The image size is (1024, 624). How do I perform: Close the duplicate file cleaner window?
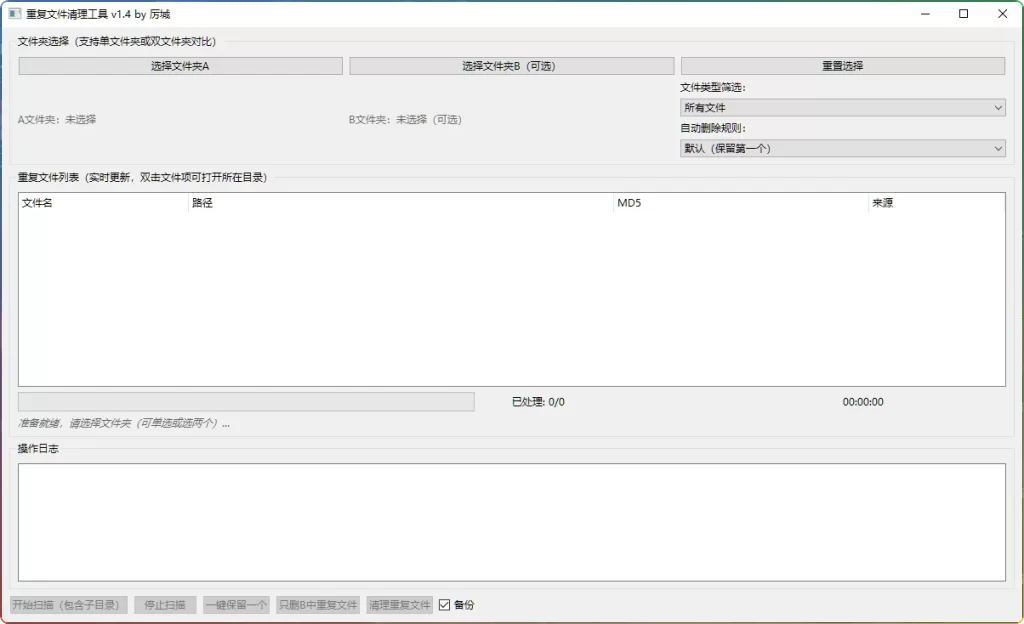coord(1002,14)
